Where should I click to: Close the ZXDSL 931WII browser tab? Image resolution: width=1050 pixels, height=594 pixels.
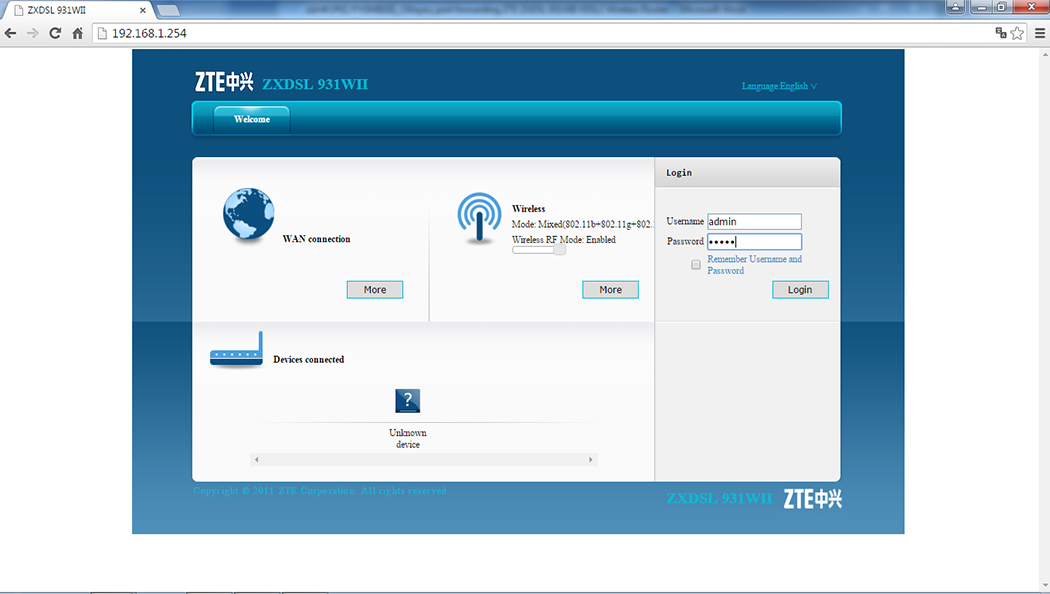[142, 10]
